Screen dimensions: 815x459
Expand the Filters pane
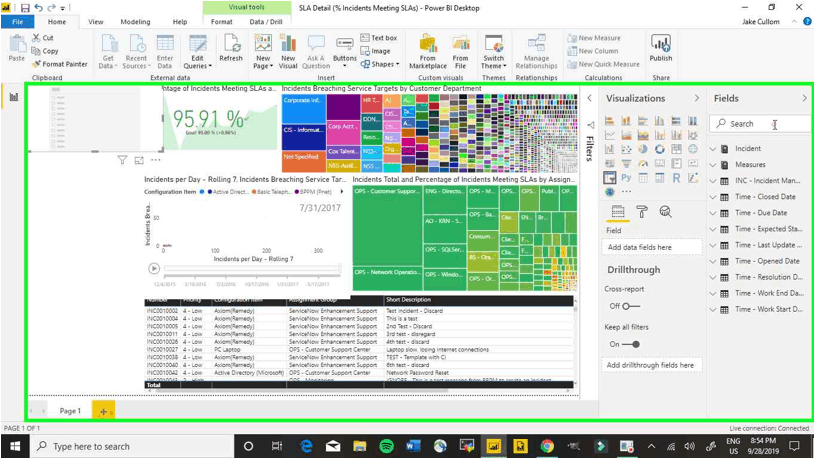589,98
